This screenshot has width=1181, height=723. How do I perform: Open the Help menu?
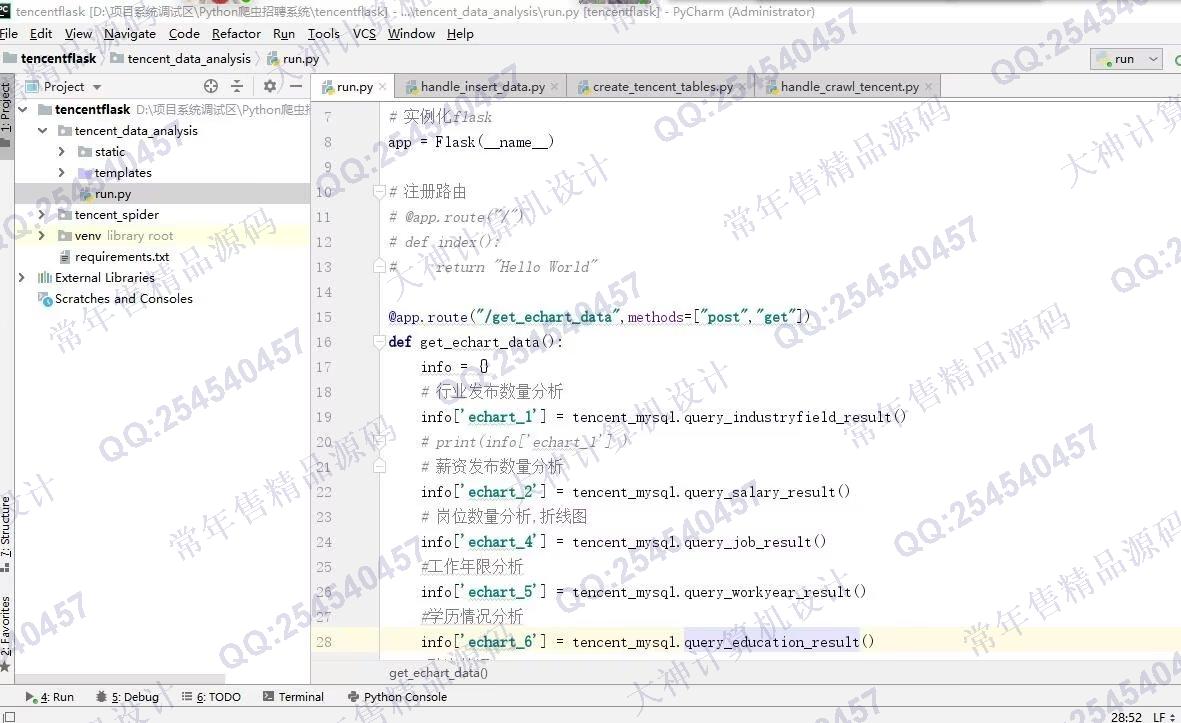click(x=460, y=34)
